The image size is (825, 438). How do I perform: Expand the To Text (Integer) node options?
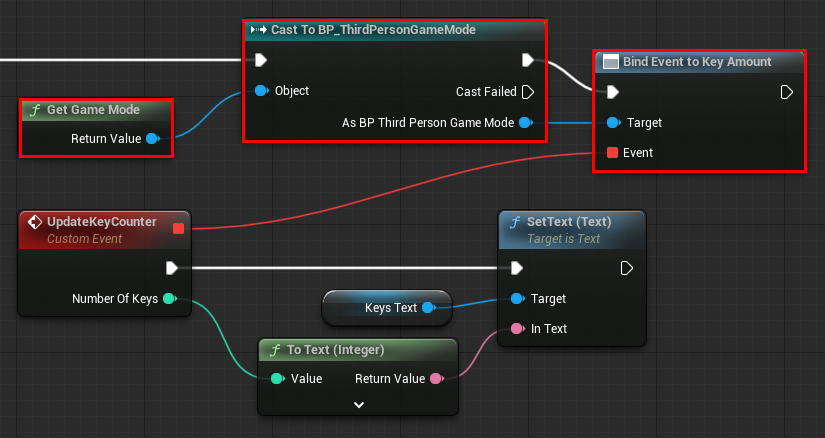[359, 404]
